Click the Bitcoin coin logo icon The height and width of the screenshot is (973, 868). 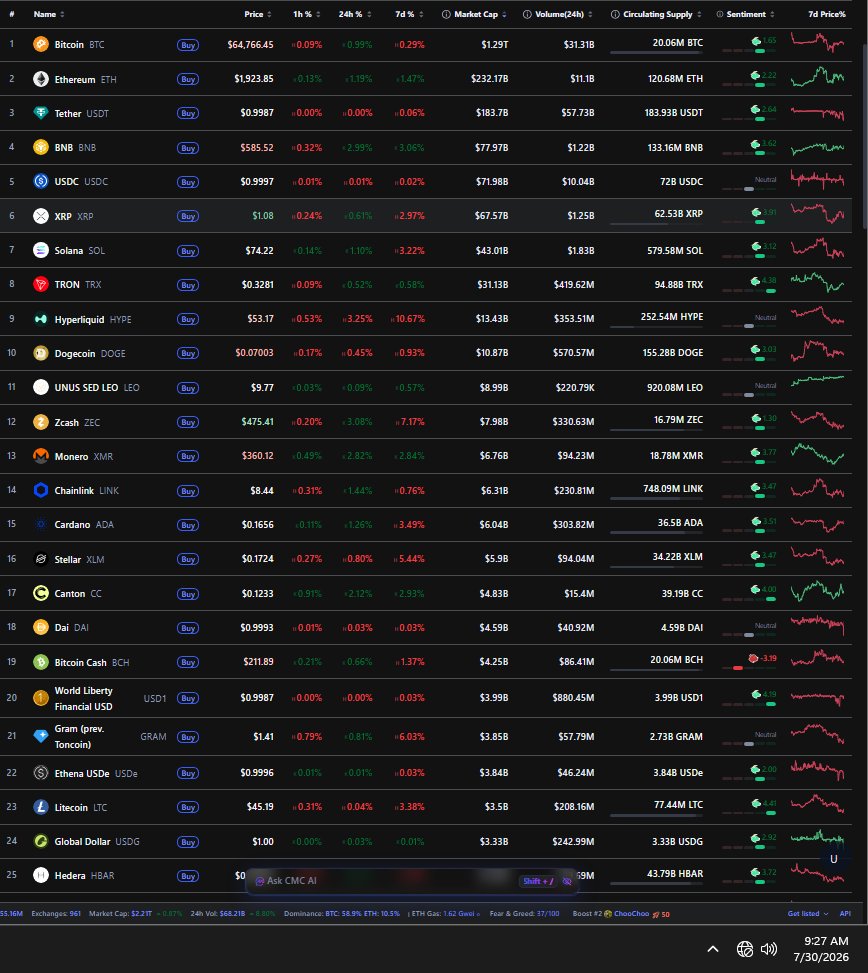pos(41,44)
